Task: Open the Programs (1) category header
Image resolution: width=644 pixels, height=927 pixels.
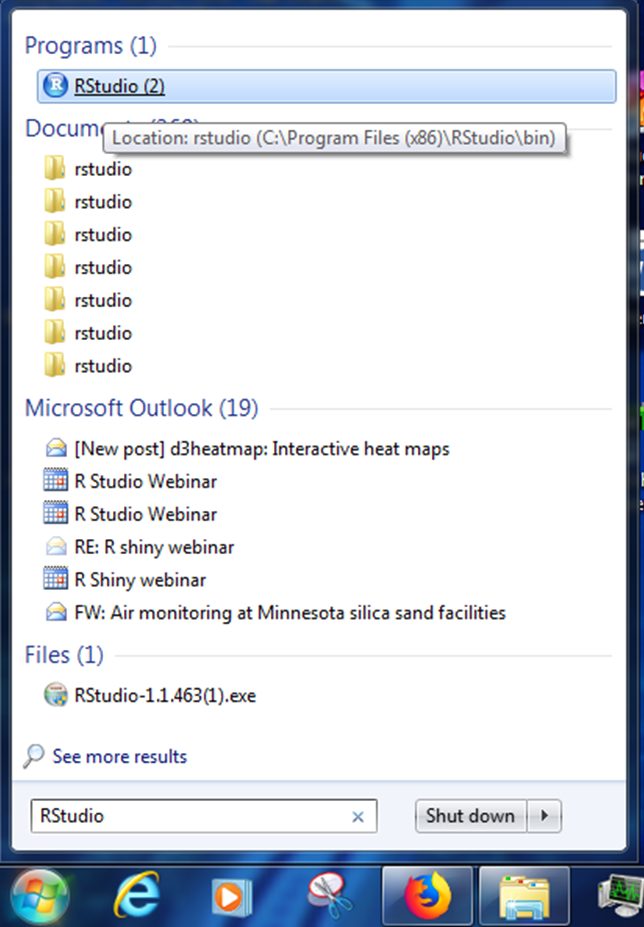Action: 90,46
